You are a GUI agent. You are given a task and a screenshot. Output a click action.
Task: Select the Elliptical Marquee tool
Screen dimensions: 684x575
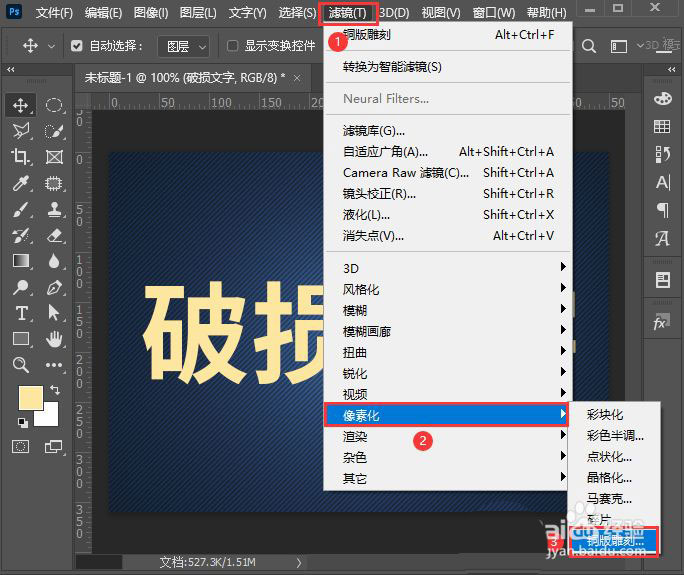(x=54, y=106)
